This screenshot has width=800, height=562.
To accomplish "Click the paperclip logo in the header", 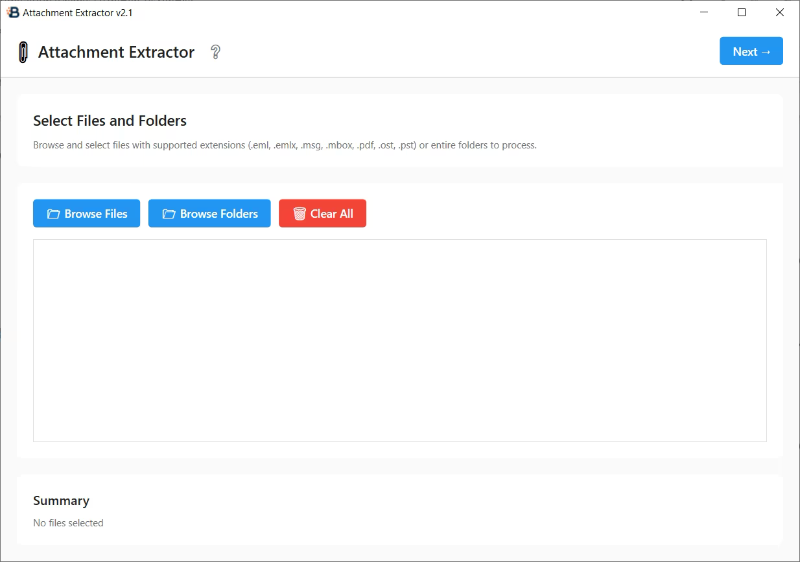I will pos(23,52).
